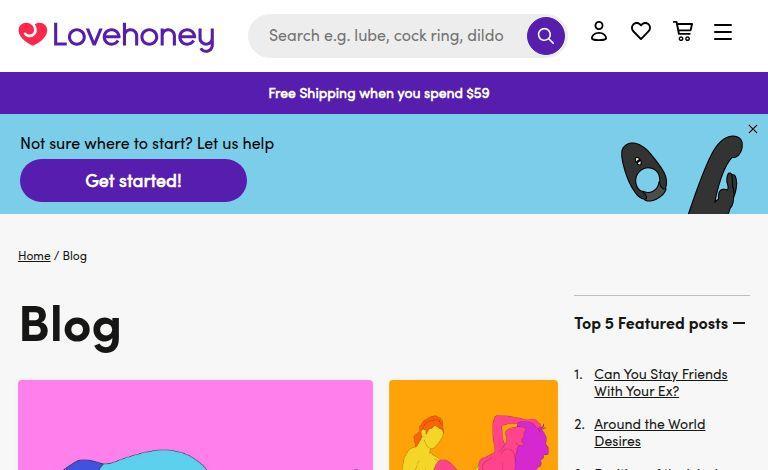Screen dimensions: 768x470
Task: Click the Blog breadcrumb item
Action: click(75, 256)
